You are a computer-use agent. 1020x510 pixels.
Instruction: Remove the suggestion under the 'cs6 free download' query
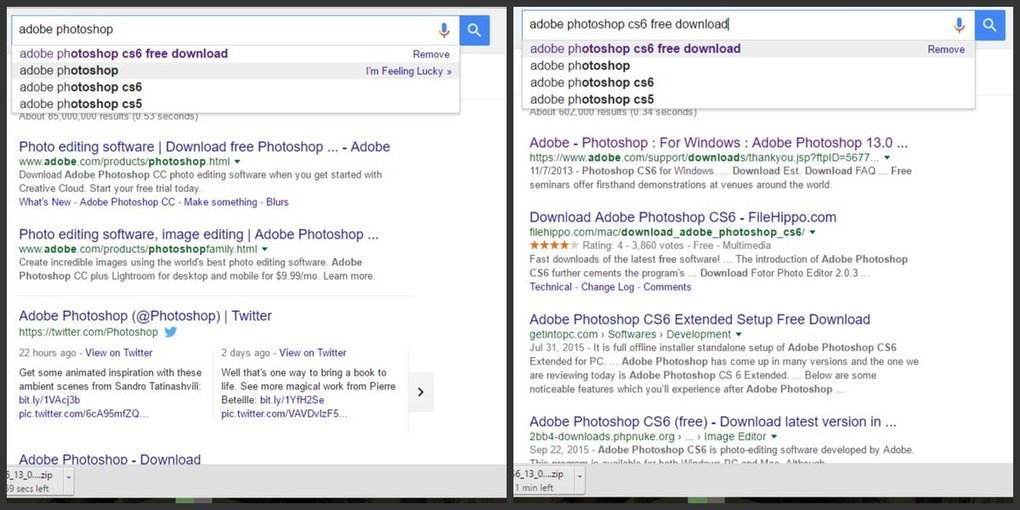946,49
